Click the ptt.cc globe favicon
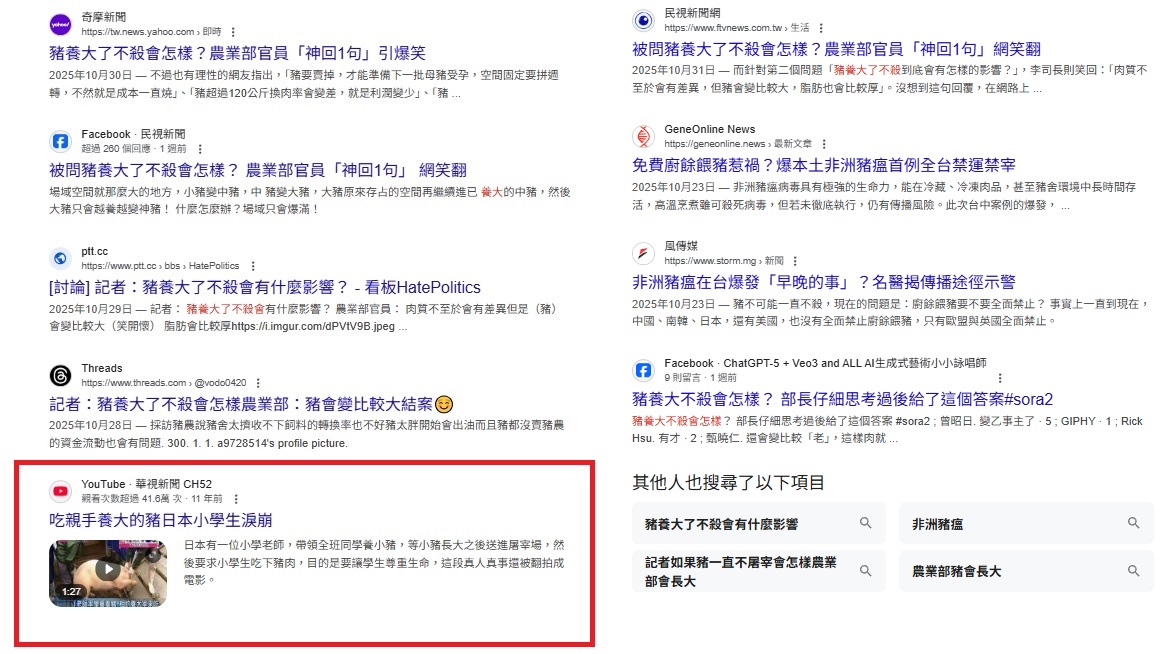Screen dimensions: 1175x654 (60, 258)
